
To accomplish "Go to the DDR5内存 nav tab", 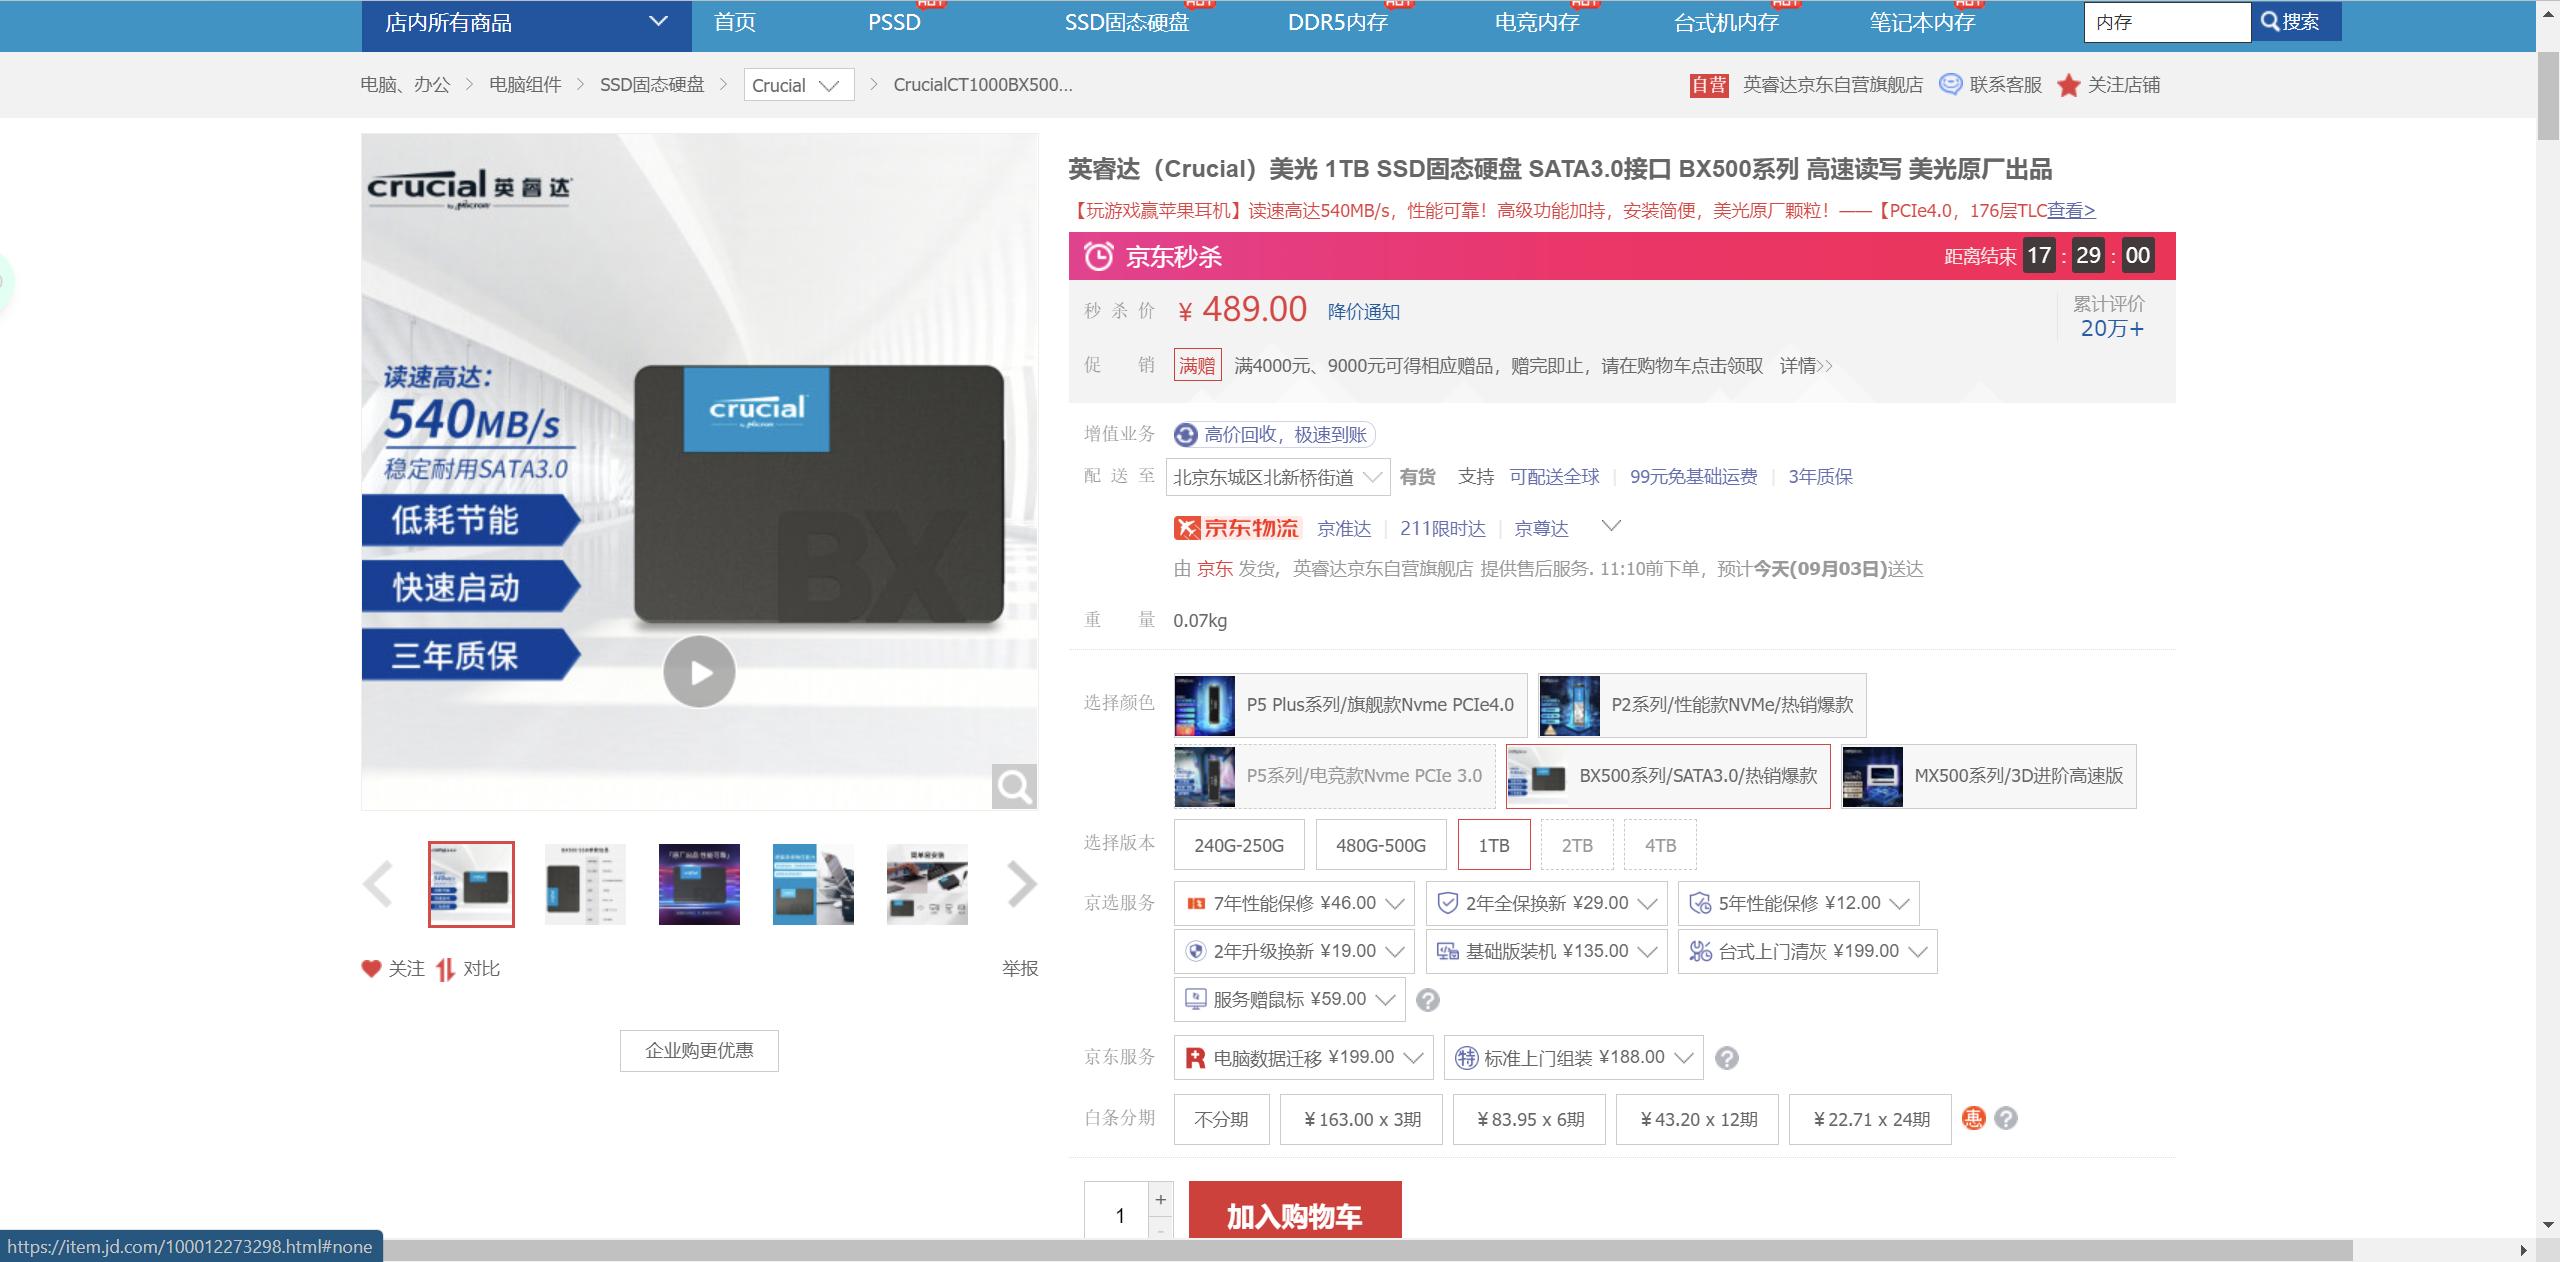I will coord(1337,23).
